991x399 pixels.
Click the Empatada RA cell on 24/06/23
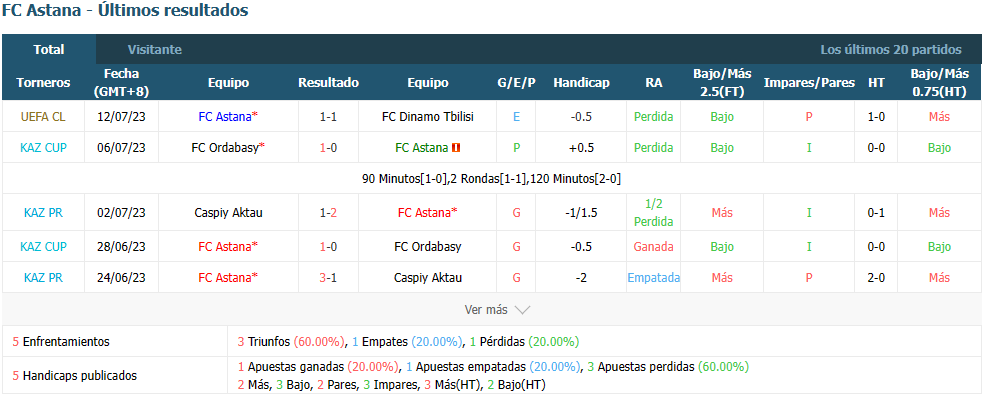point(654,278)
